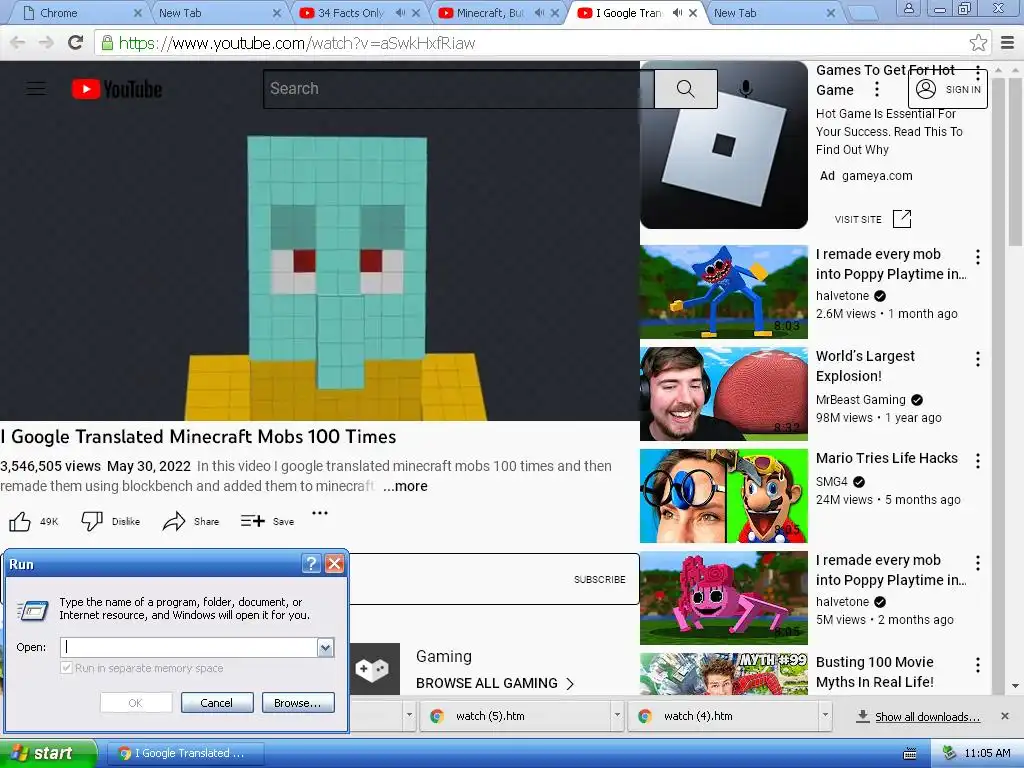Click the gameya.com ad link
This screenshot has height=768, width=1024.
[877, 176]
